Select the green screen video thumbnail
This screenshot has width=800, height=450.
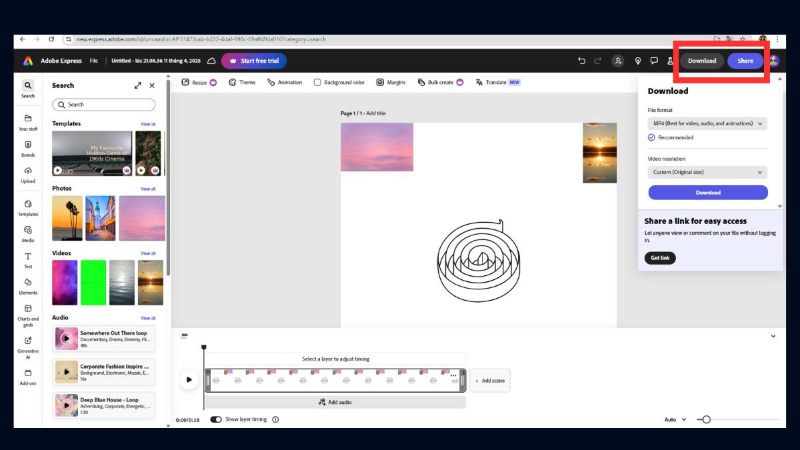93,283
